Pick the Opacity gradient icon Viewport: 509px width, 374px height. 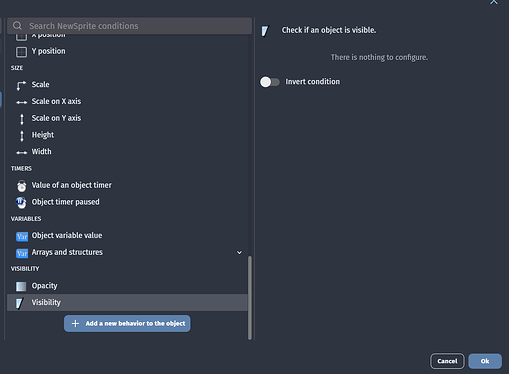[x=21, y=286]
